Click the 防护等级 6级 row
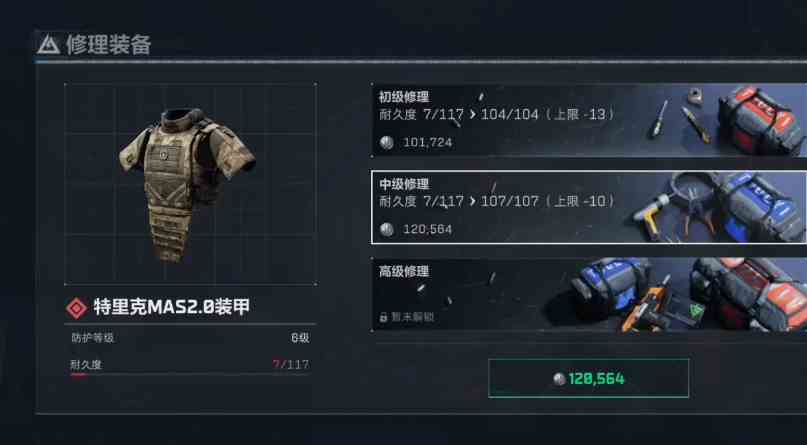The height and width of the screenshot is (445, 807). pyautogui.click(x=190, y=338)
